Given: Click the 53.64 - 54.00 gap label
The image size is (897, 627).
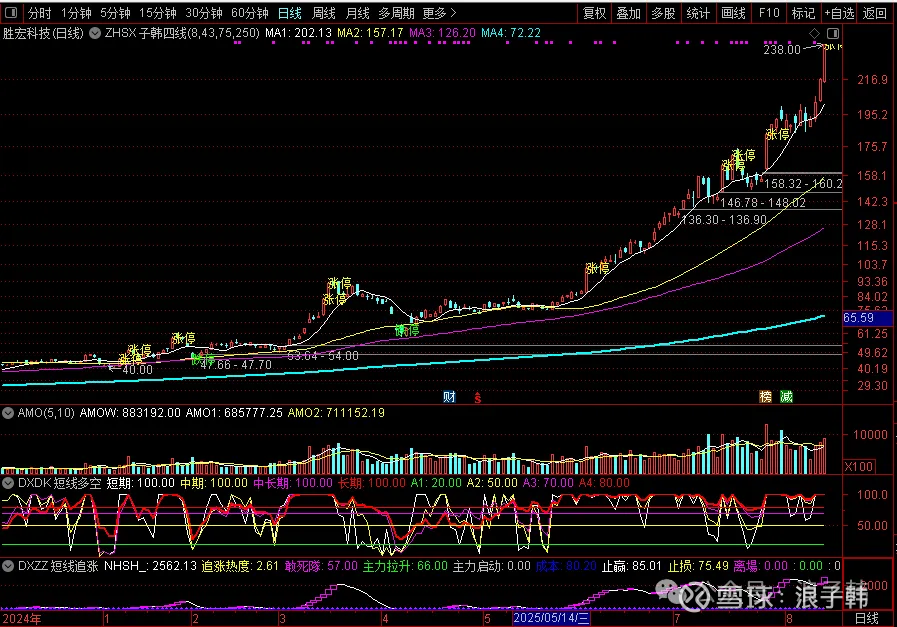Looking at the screenshot, I should pos(323,356).
